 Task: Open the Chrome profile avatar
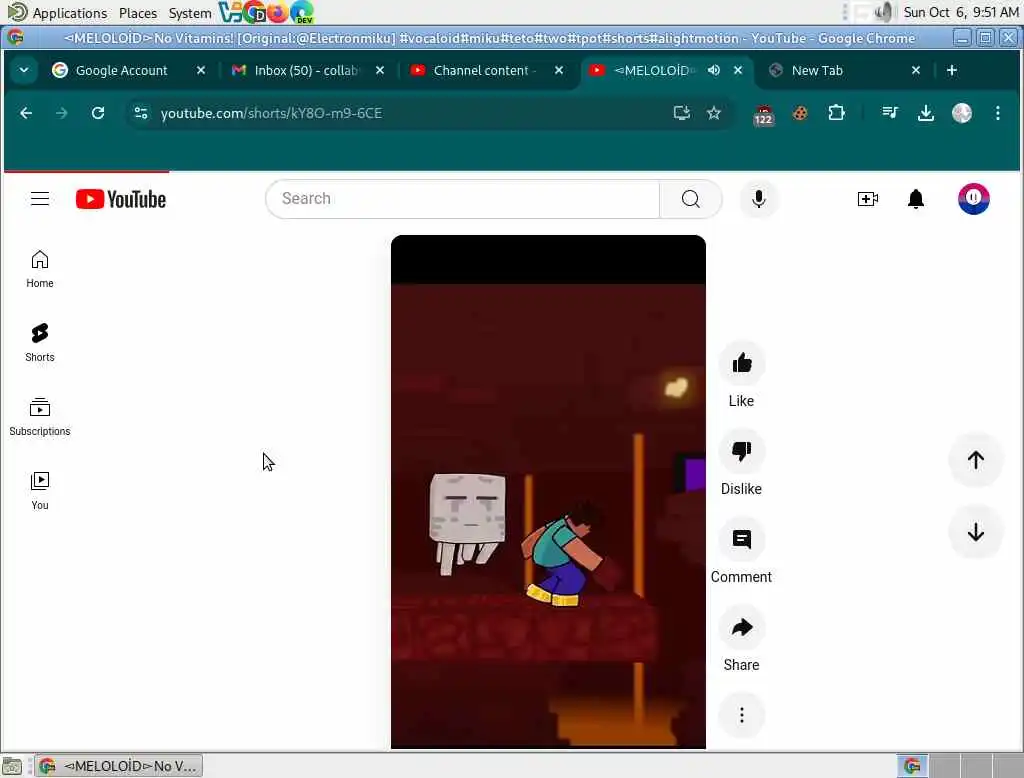tap(961, 113)
